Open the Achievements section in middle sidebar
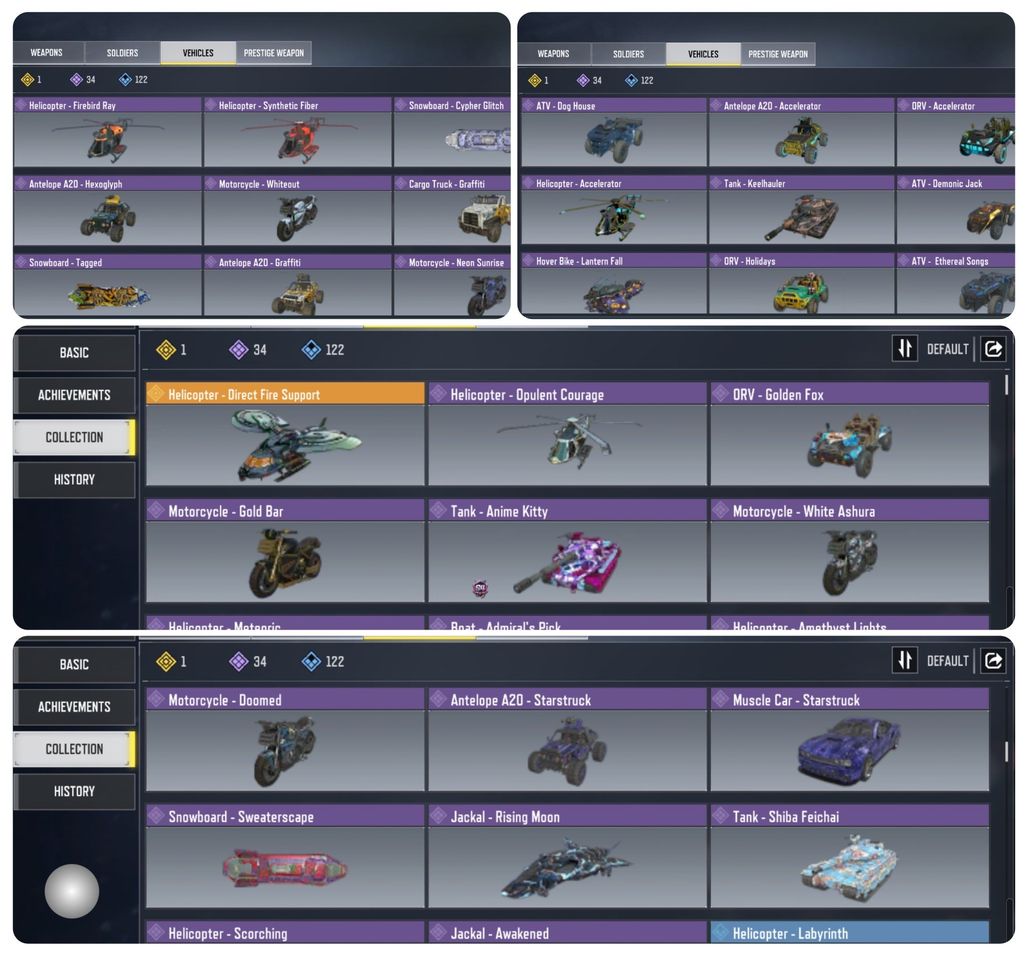The image size is (1028, 956). click(x=74, y=395)
